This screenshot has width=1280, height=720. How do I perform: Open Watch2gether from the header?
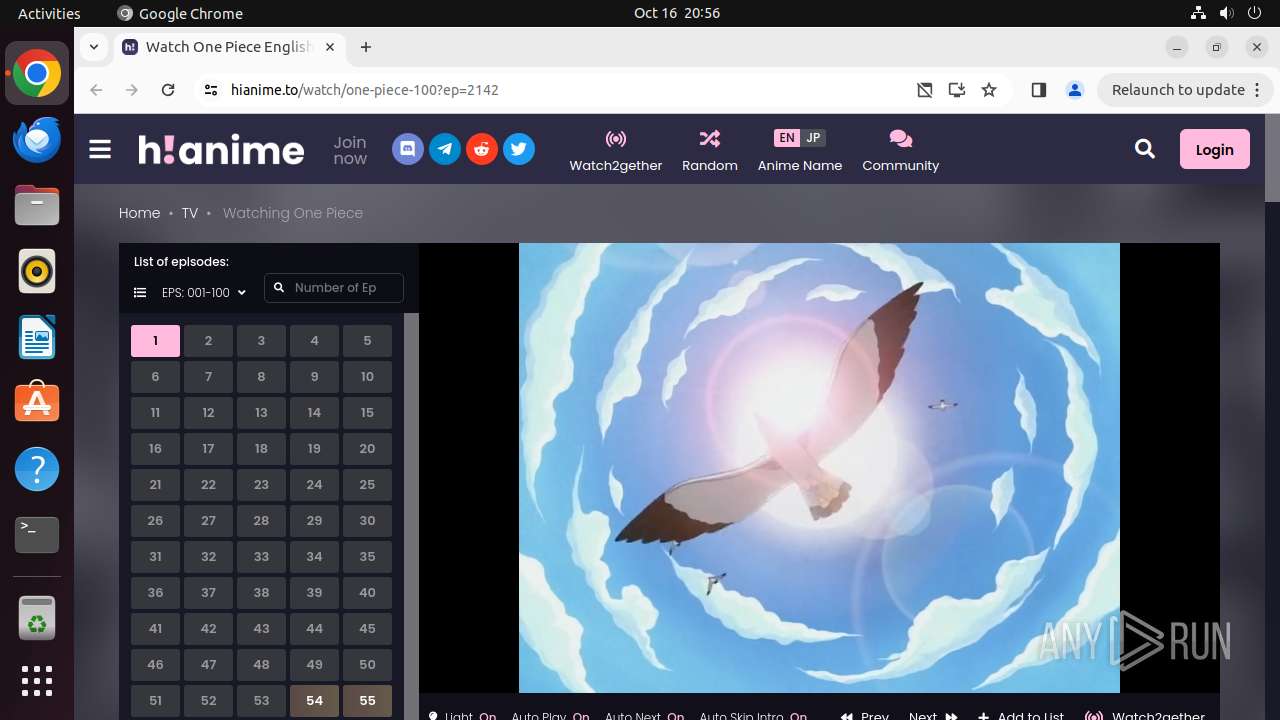(x=616, y=151)
